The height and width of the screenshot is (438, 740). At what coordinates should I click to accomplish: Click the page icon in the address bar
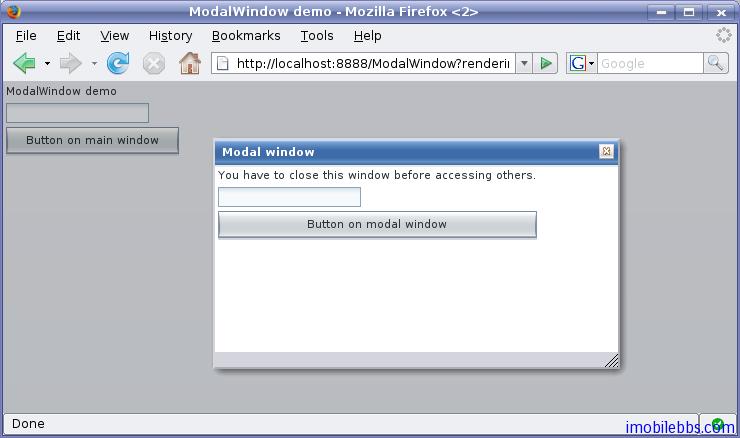tap(223, 63)
